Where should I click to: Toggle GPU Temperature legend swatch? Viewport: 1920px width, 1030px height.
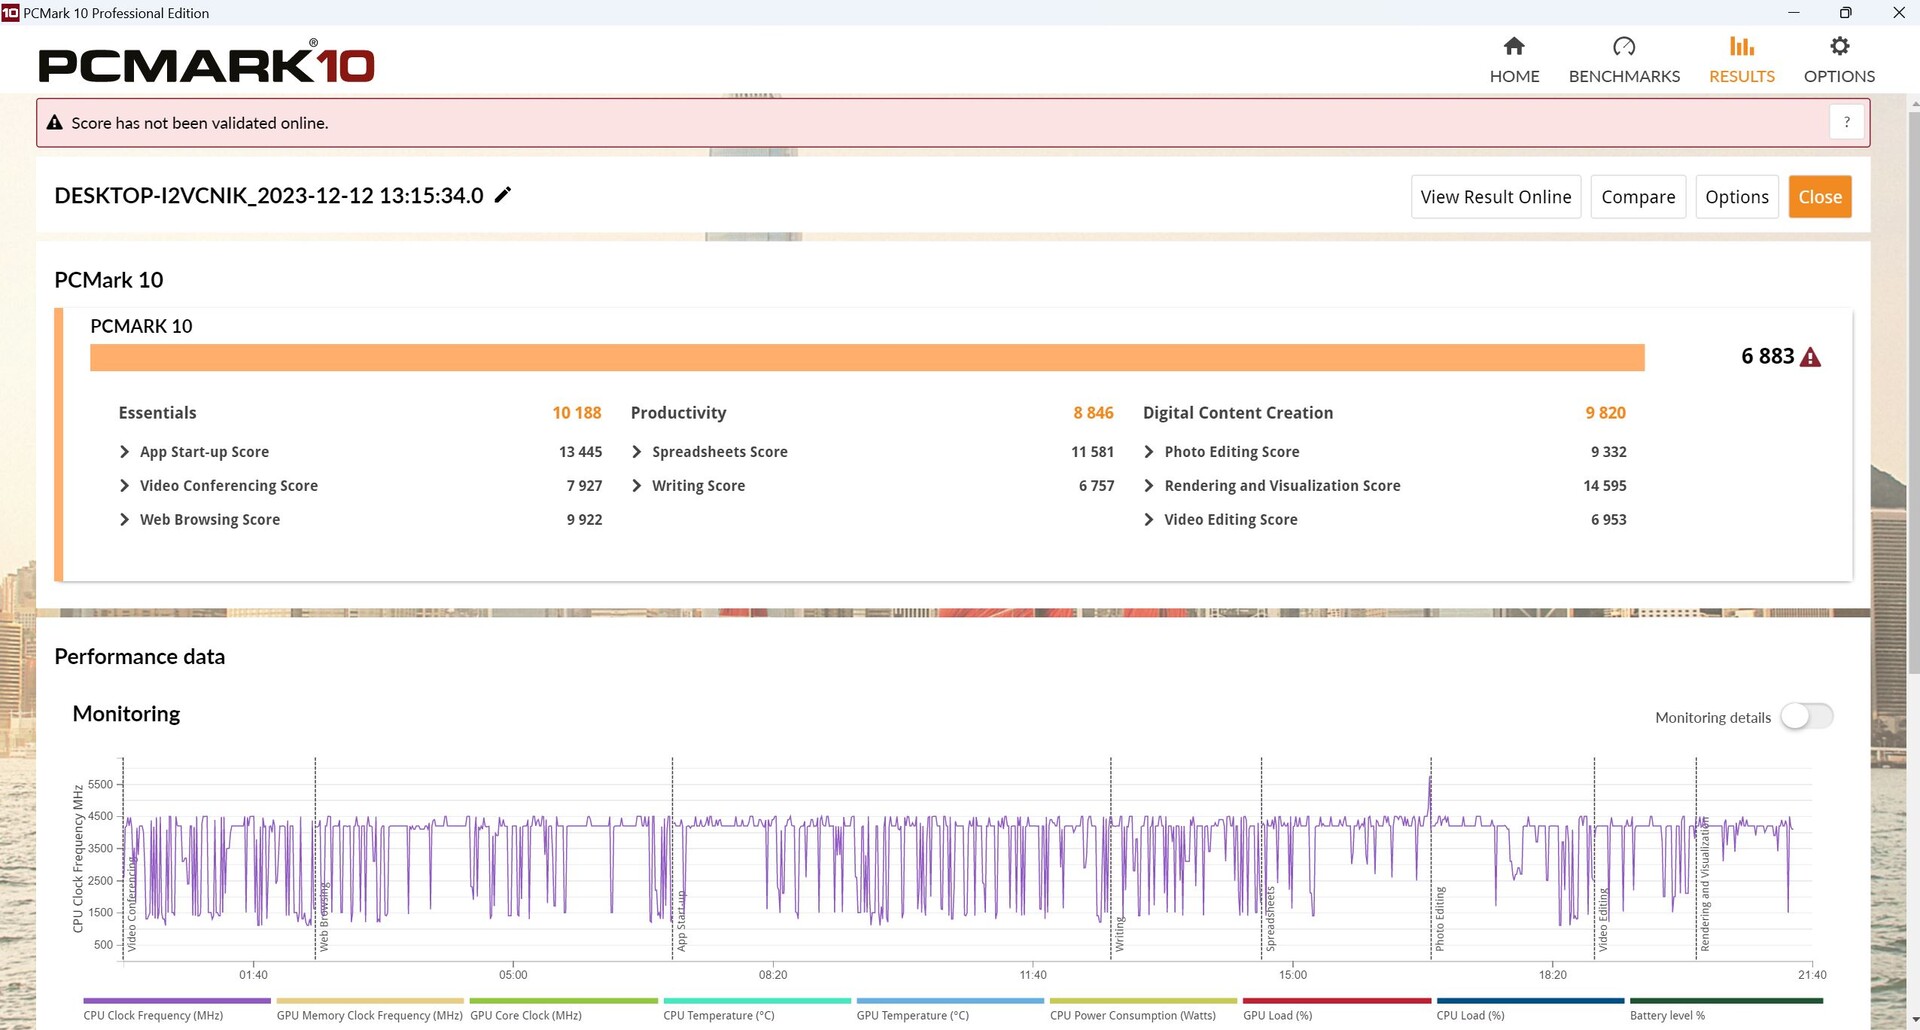click(x=950, y=1000)
